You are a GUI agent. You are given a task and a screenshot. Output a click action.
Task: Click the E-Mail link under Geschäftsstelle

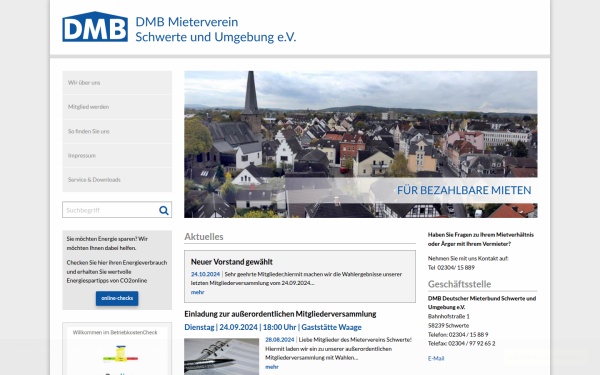(436, 358)
